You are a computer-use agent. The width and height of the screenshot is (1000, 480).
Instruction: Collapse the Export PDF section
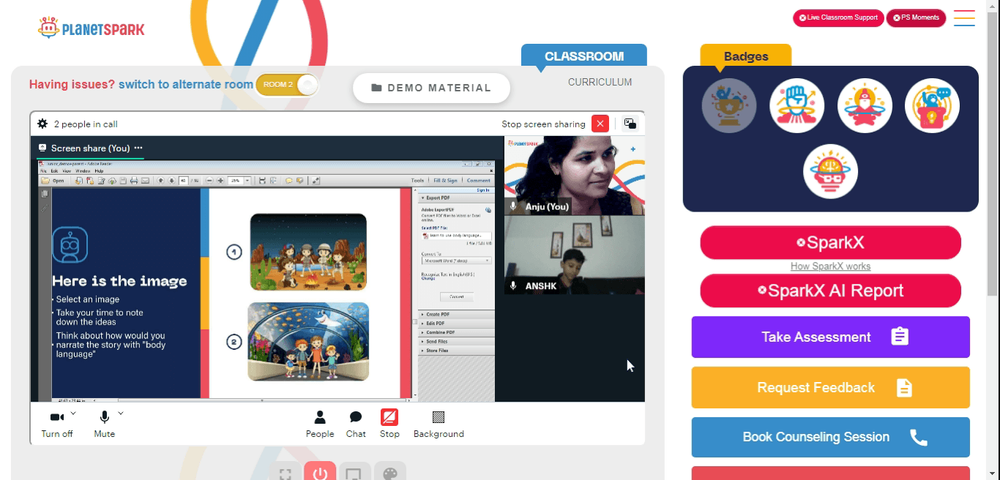click(x=455, y=198)
